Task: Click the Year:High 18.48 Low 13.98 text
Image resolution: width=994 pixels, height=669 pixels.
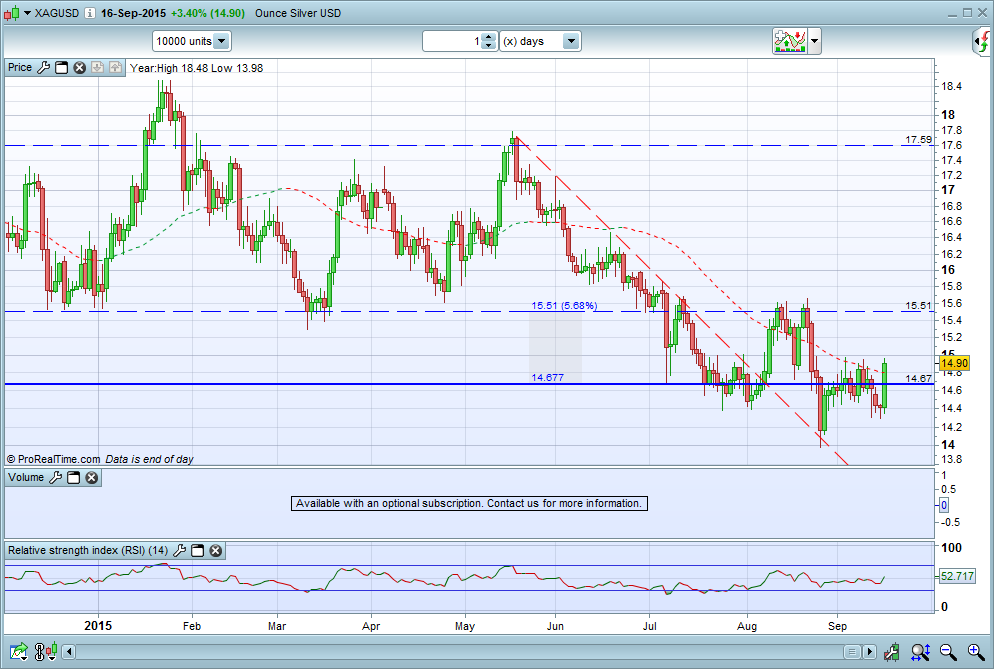Action: [x=197, y=68]
